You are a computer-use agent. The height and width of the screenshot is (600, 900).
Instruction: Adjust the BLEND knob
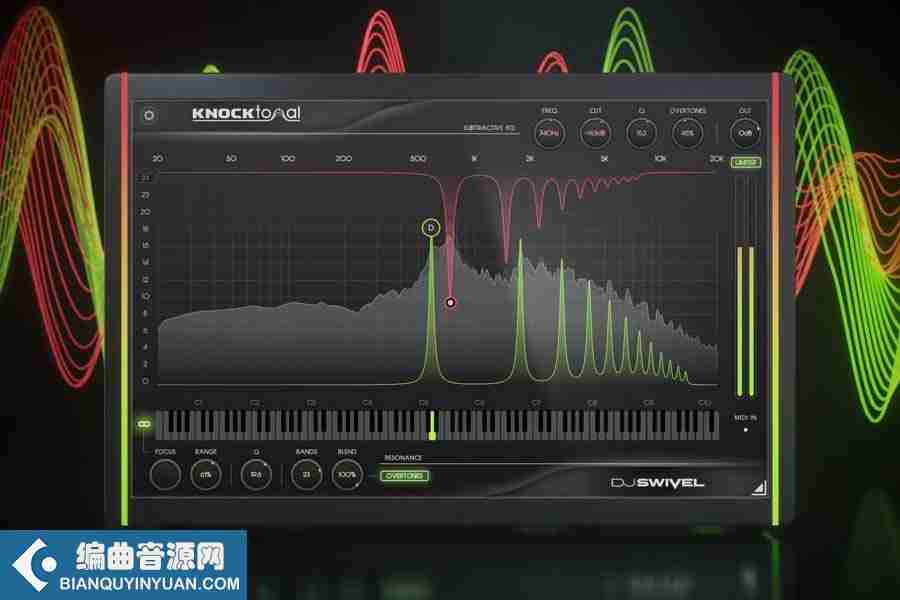point(347,475)
